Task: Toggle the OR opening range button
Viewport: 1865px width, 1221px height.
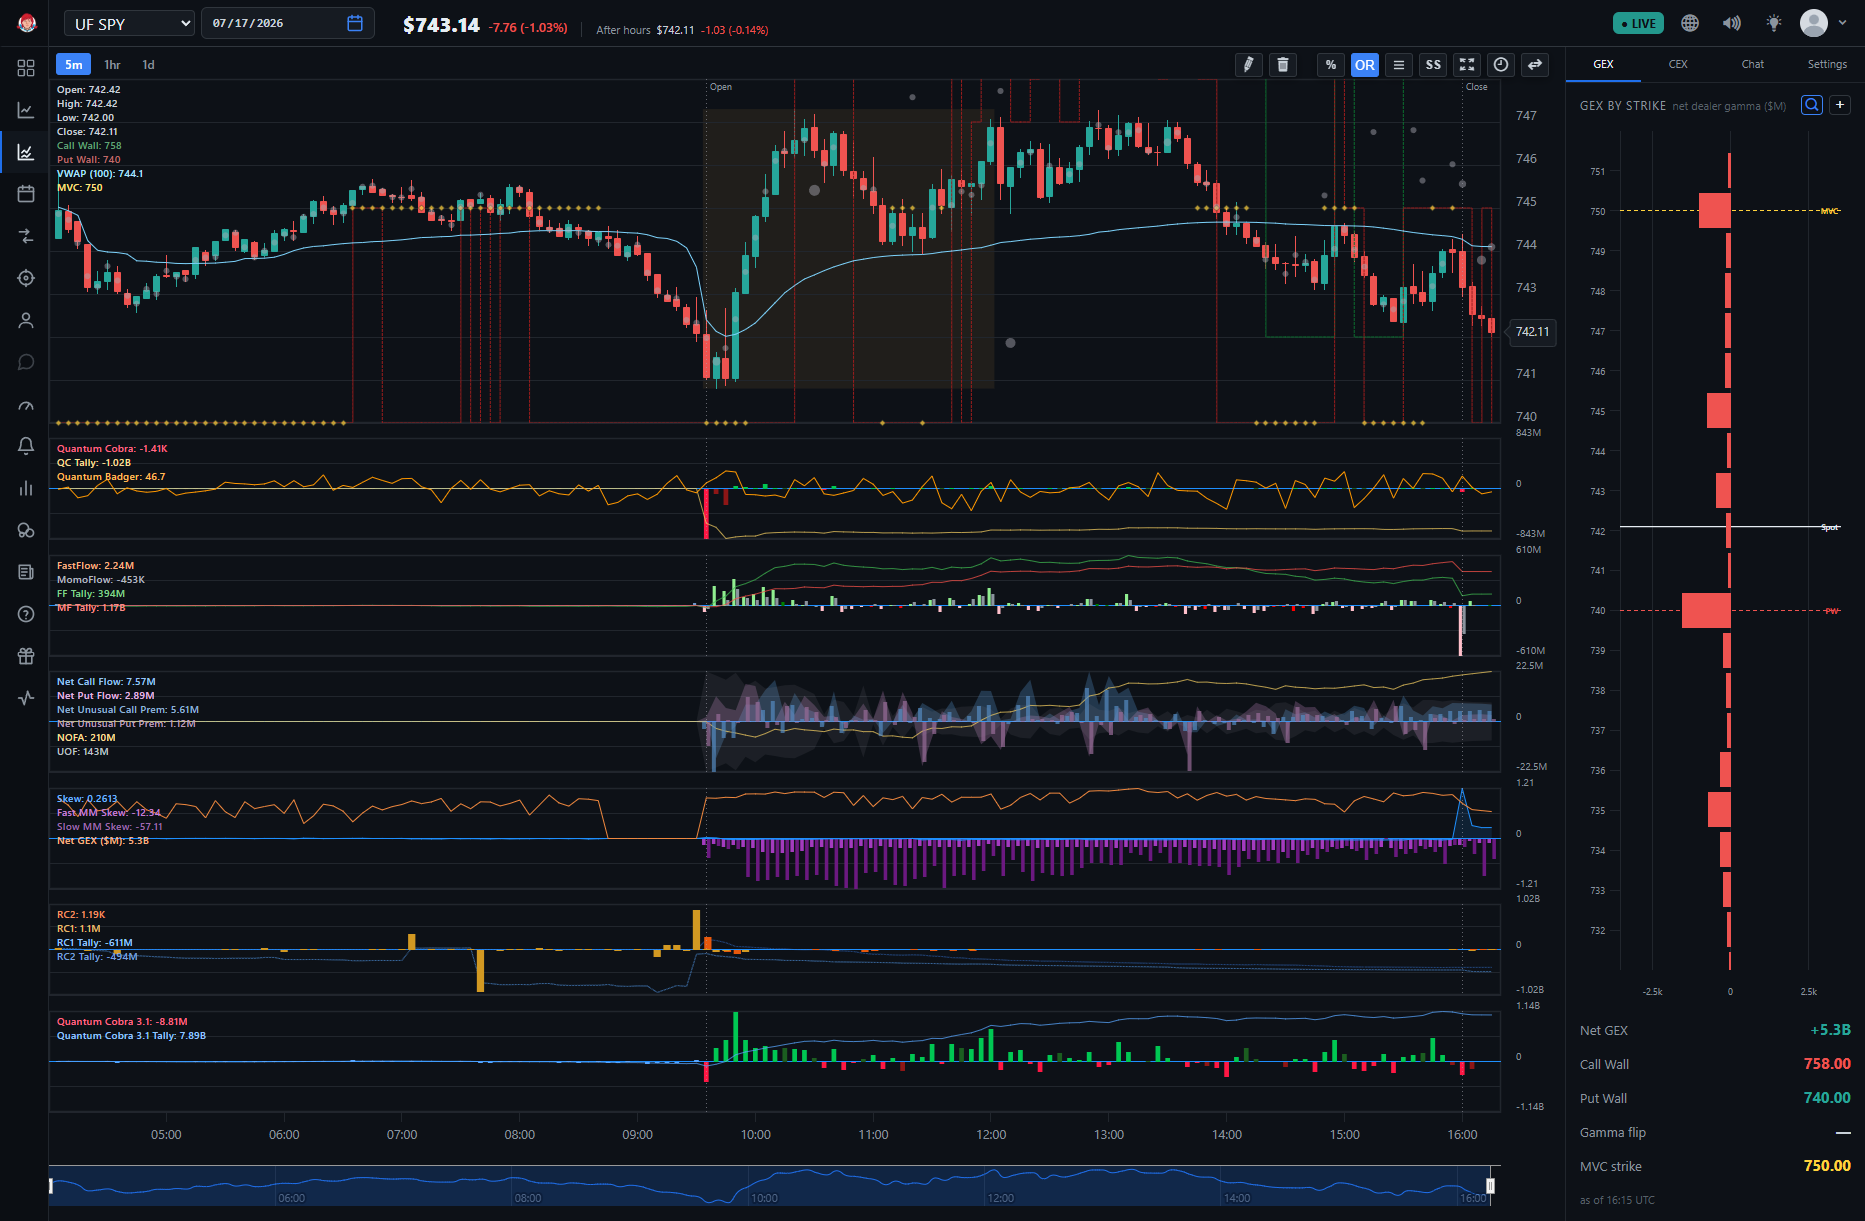Action: click(x=1365, y=65)
